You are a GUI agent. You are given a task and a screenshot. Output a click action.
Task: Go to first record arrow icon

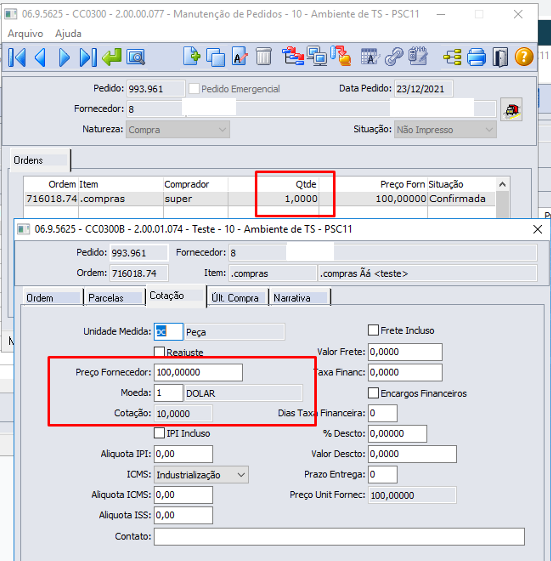point(17,57)
